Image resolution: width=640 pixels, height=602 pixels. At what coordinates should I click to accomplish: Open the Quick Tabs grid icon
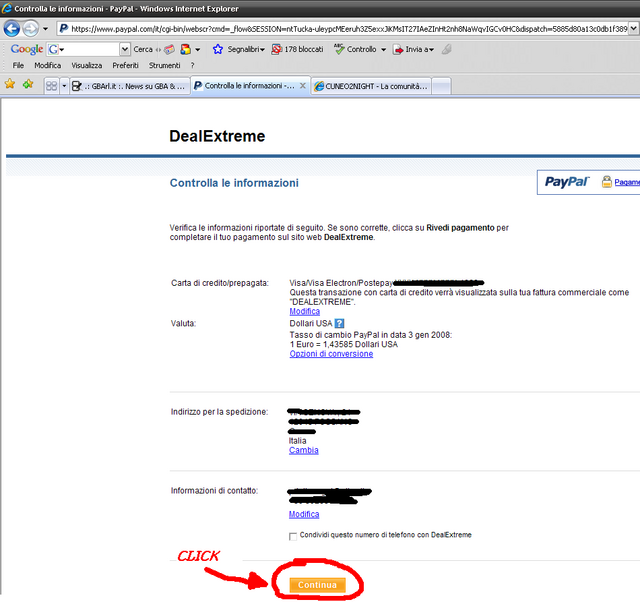(x=51, y=86)
